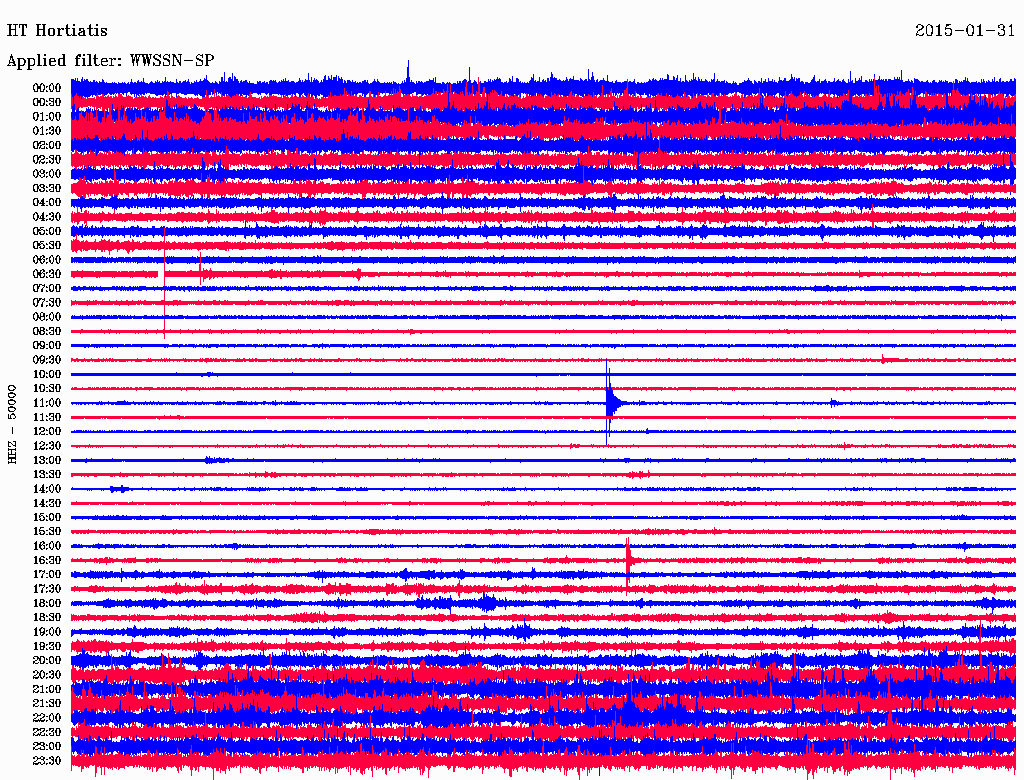
Task: Click the 'HT Hortiatis' station title
Action: 57,31
